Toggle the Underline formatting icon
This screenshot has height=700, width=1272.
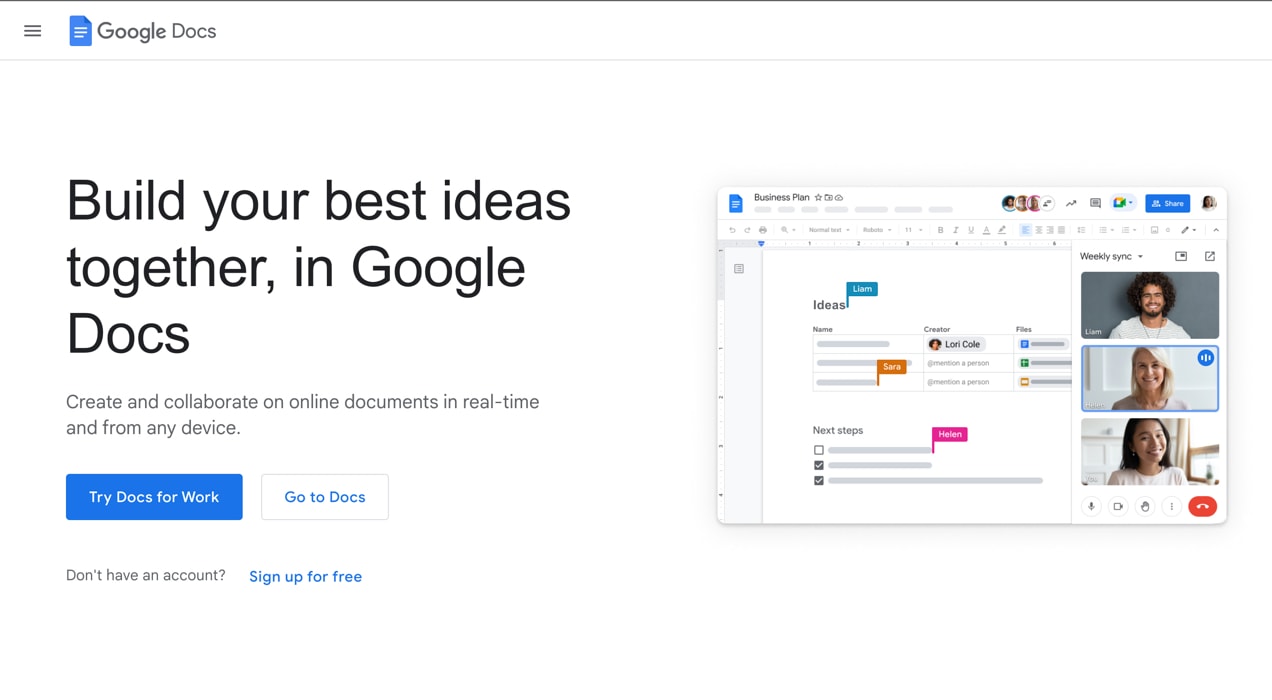click(x=970, y=230)
